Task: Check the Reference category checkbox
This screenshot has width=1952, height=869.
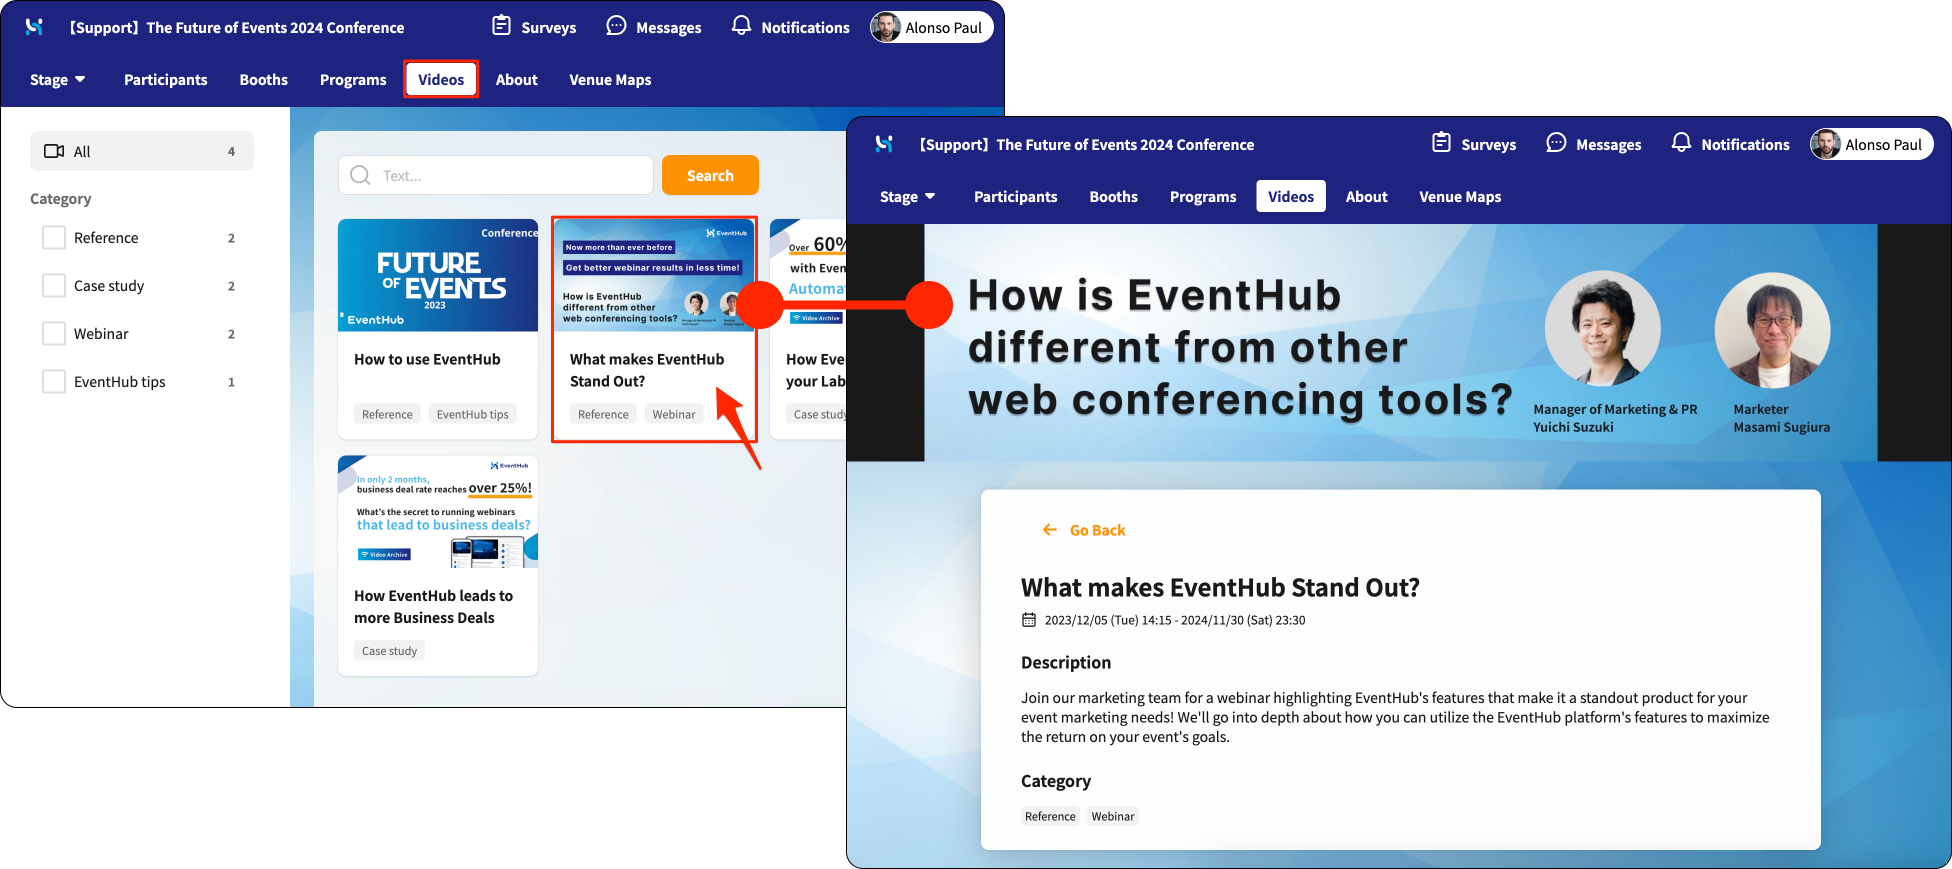Action: point(54,237)
